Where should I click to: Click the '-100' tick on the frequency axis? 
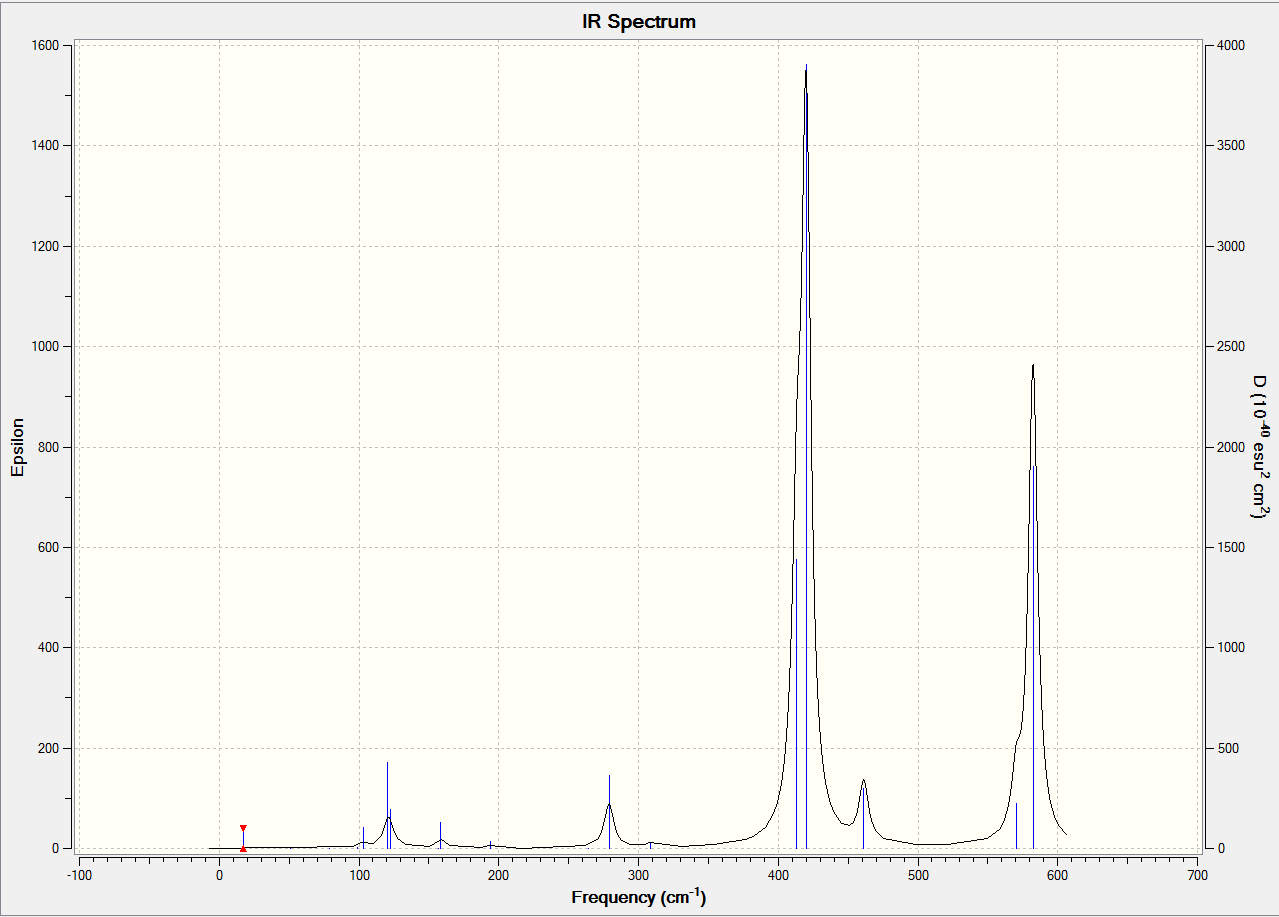click(79, 875)
